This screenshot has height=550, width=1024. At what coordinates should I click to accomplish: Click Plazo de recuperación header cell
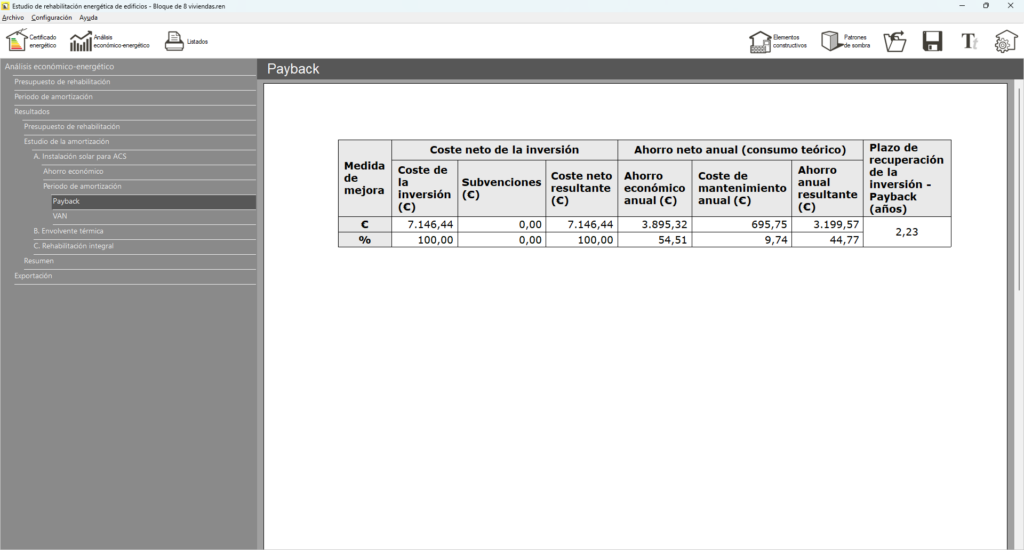pyautogui.click(x=906, y=178)
